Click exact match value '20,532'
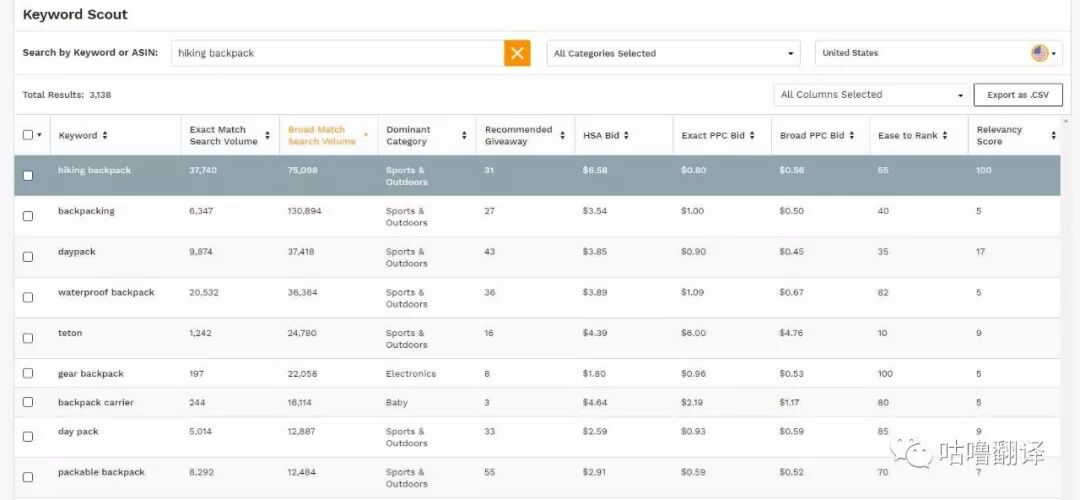1080x500 pixels. [x=204, y=292]
